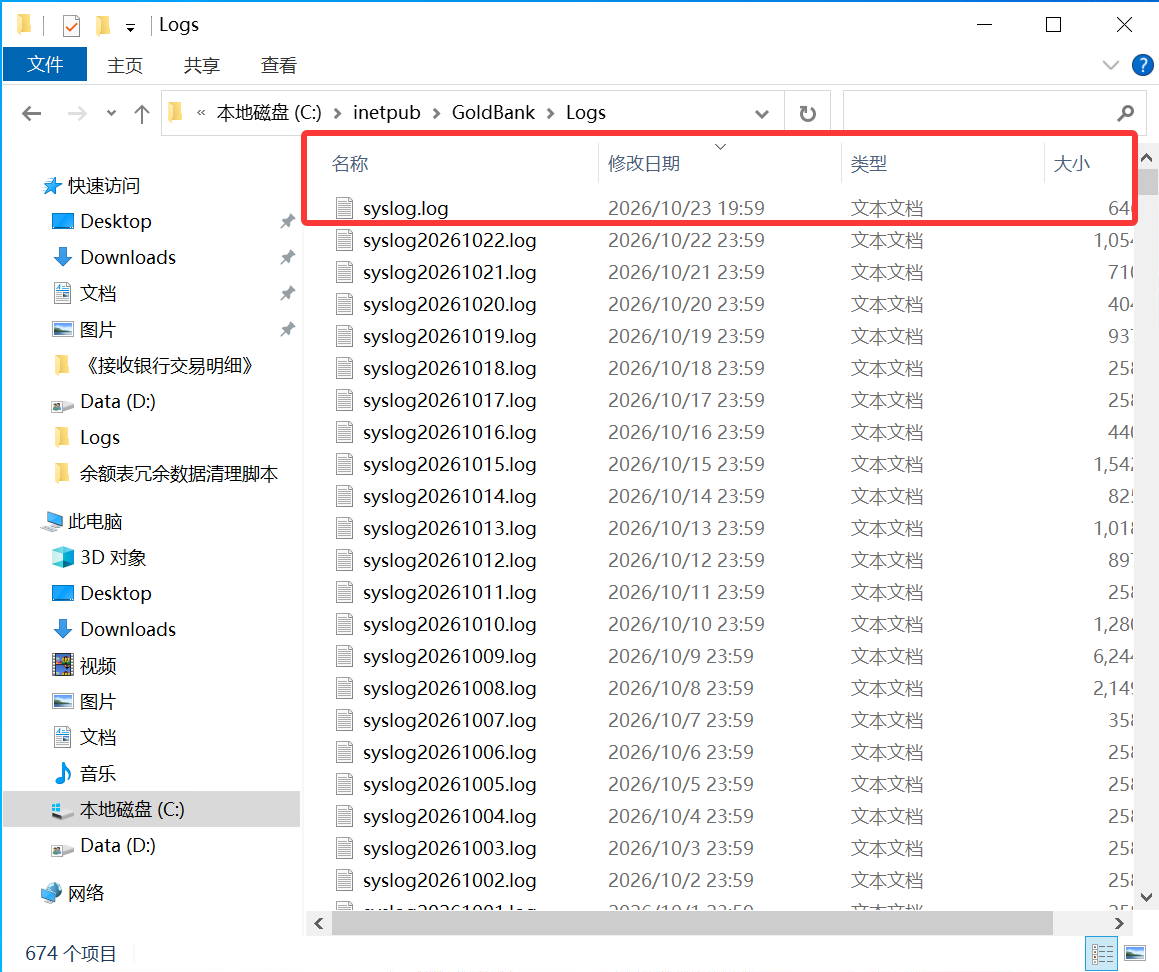Click inetpub in the address path
This screenshot has height=972, width=1159.
[x=387, y=112]
